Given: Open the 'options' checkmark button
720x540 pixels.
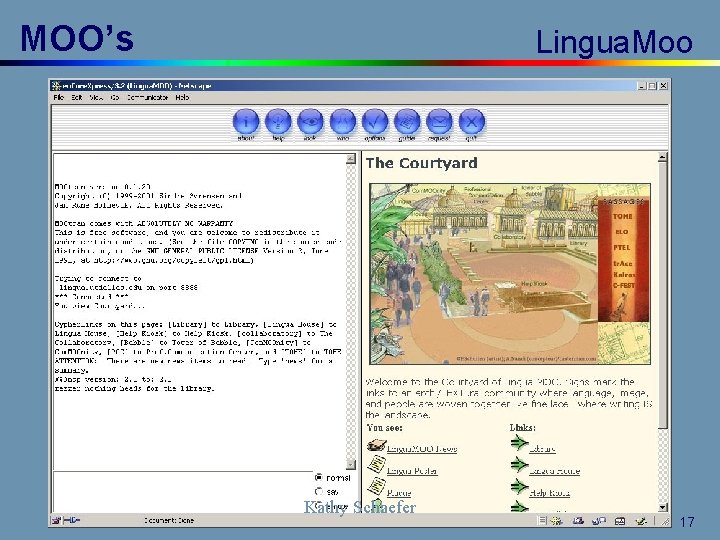Looking at the screenshot, I should pos(375,122).
